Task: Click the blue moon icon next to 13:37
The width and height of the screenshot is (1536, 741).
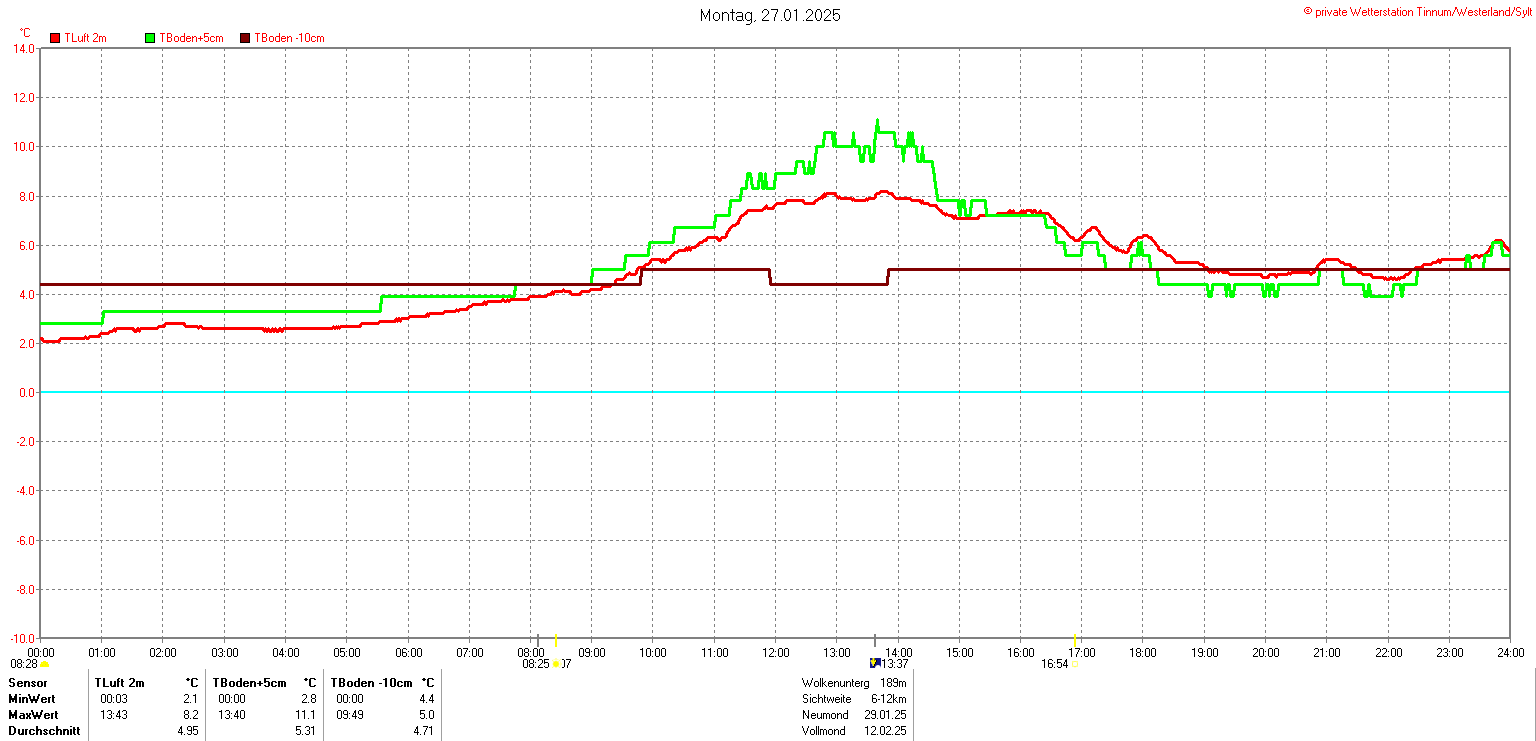Action: (x=875, y=663)
